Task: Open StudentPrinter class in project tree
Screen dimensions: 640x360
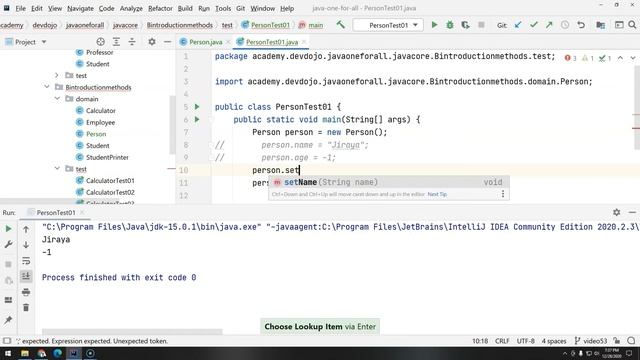Action: point(107,157)
